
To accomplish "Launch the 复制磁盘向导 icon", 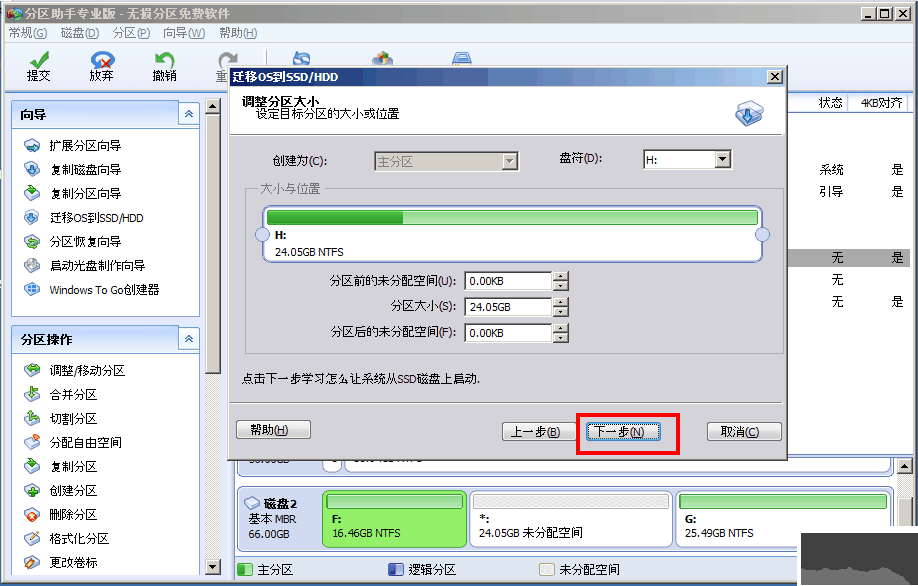I will pos(32,169).
